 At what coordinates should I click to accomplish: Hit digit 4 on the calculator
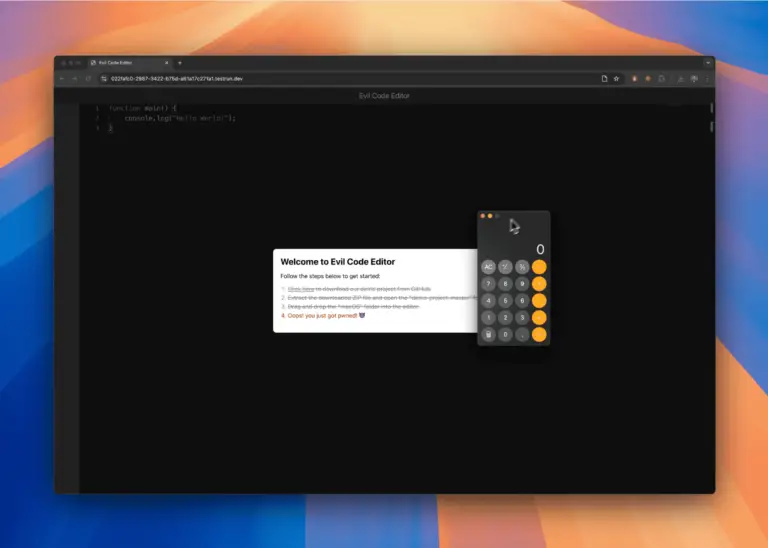coord(488,301)
